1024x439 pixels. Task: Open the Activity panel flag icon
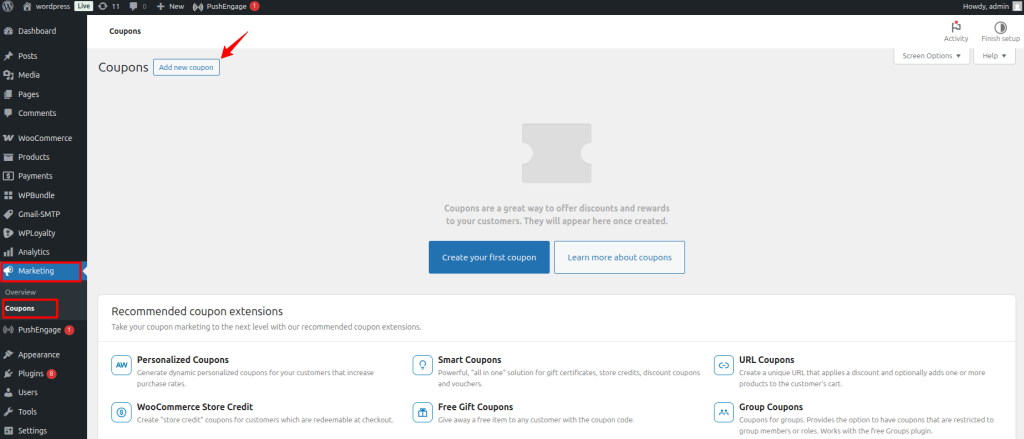tap(956, 27)
